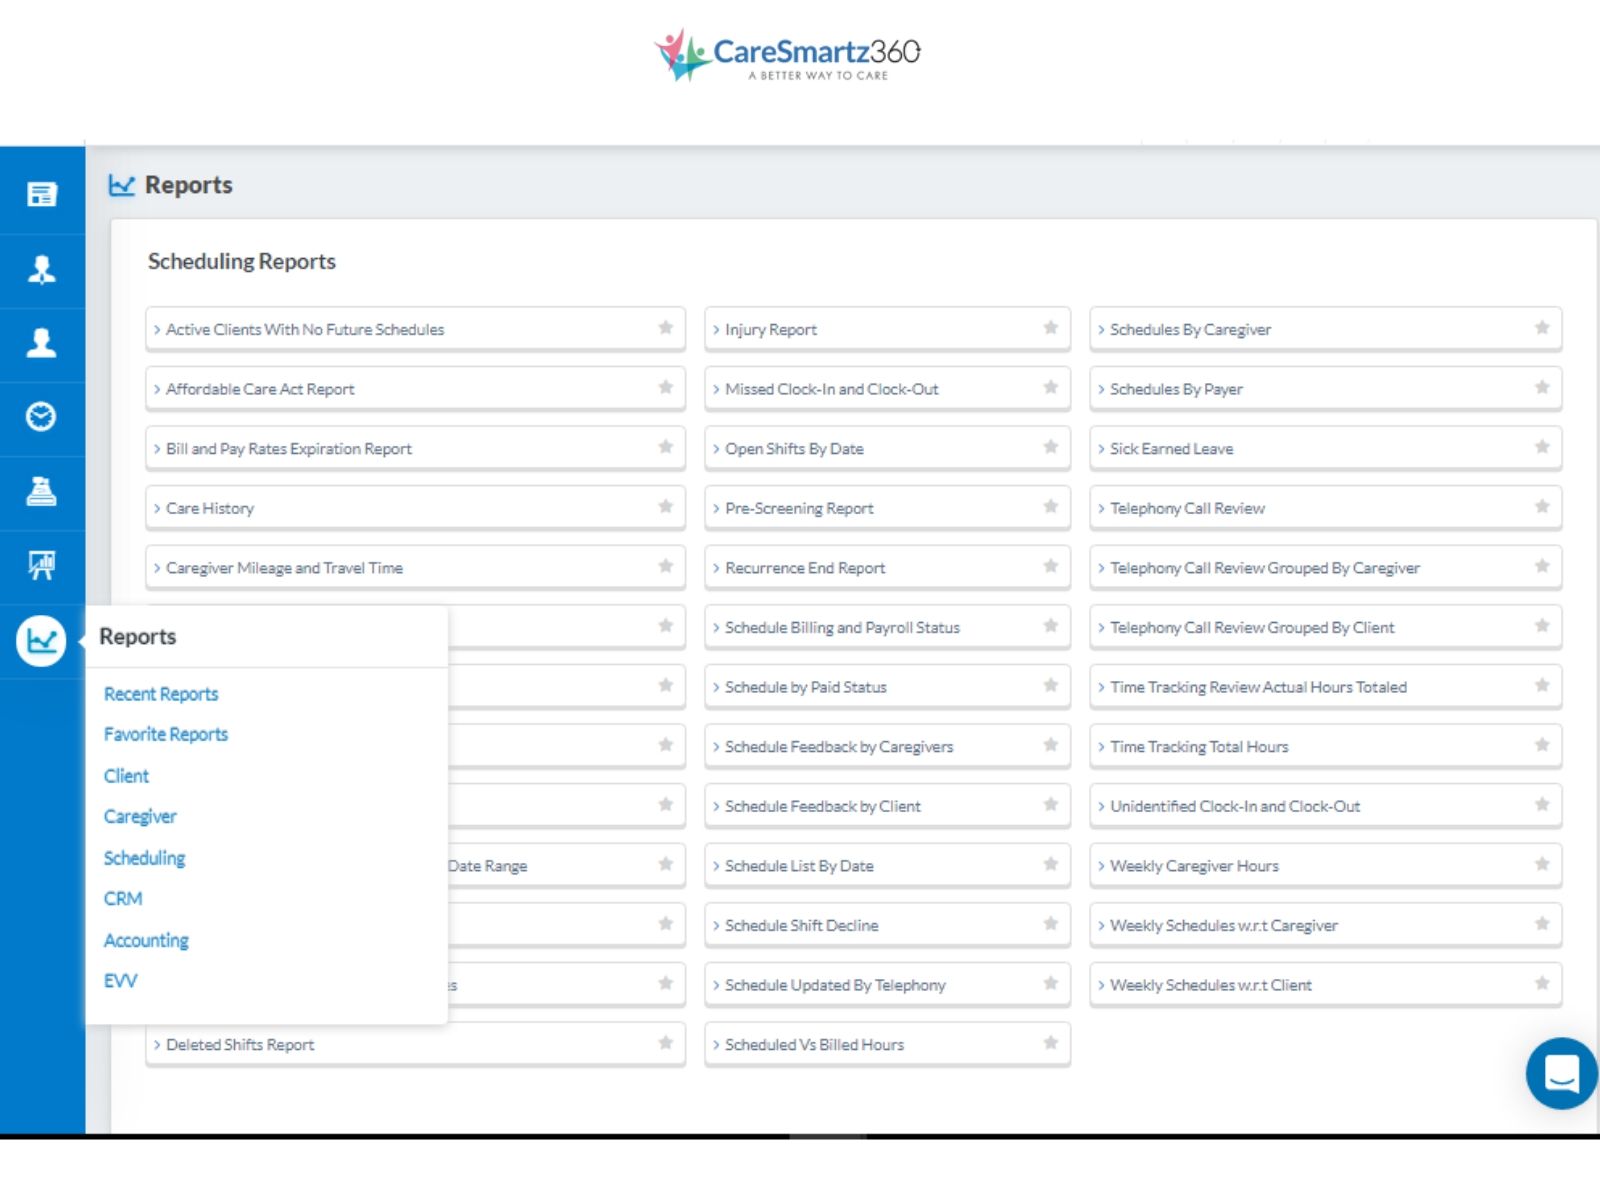Star the Open Shifts By Date report

pyautogui.click(x=1051, y=447)
